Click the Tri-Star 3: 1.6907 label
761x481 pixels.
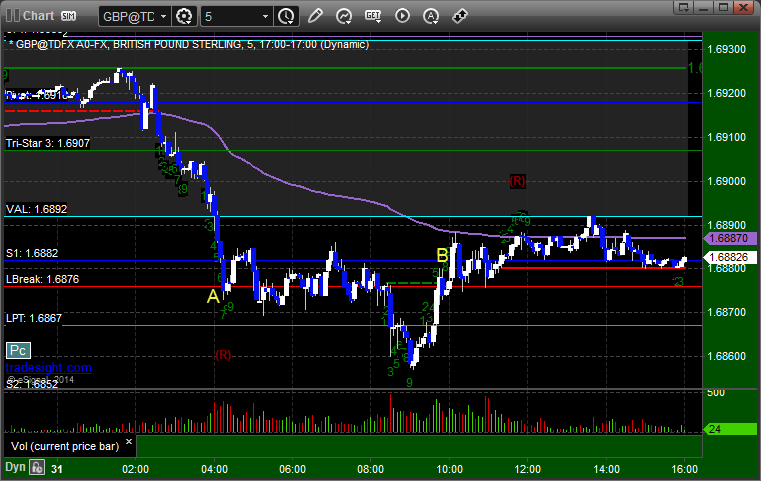[x=48, y=143]
